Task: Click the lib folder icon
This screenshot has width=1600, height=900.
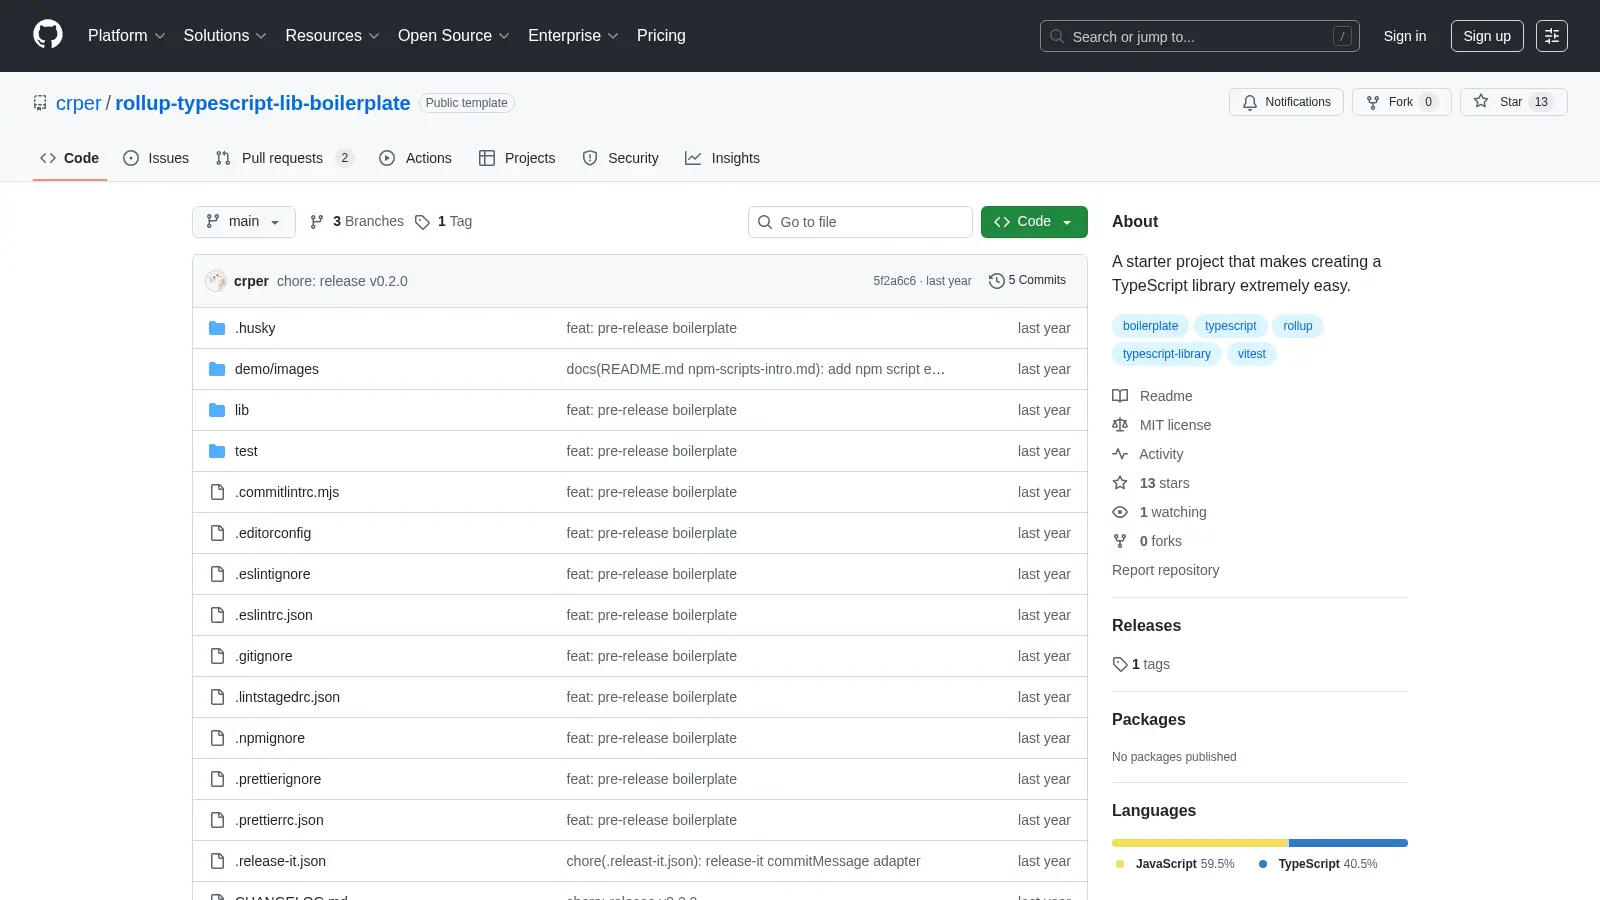Action: coord(217,410)
